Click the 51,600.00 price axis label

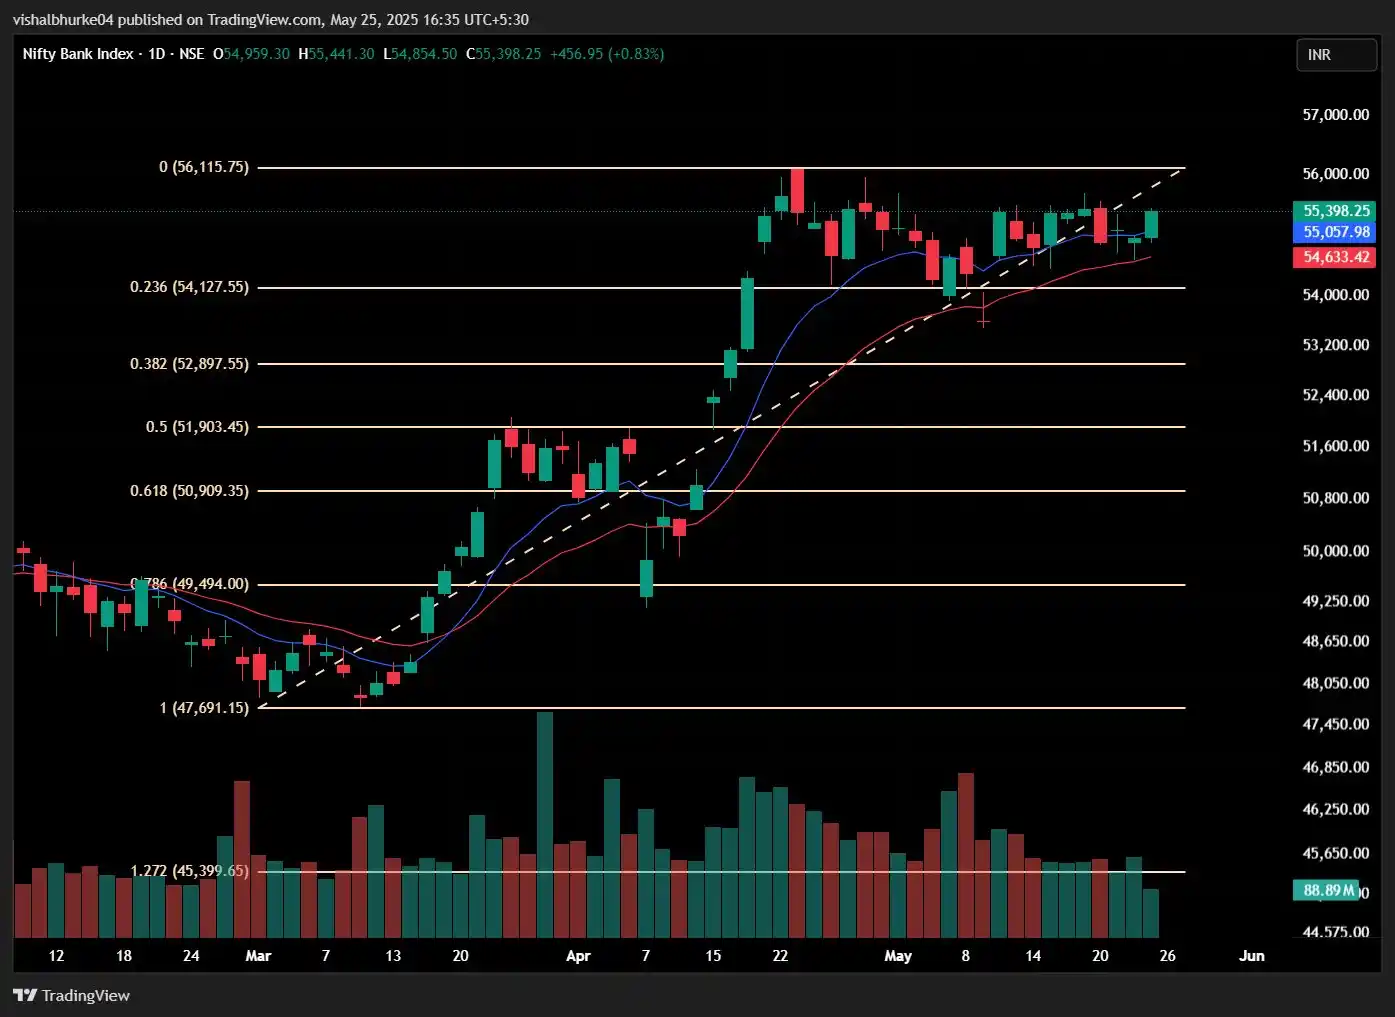coord(1335,446)
